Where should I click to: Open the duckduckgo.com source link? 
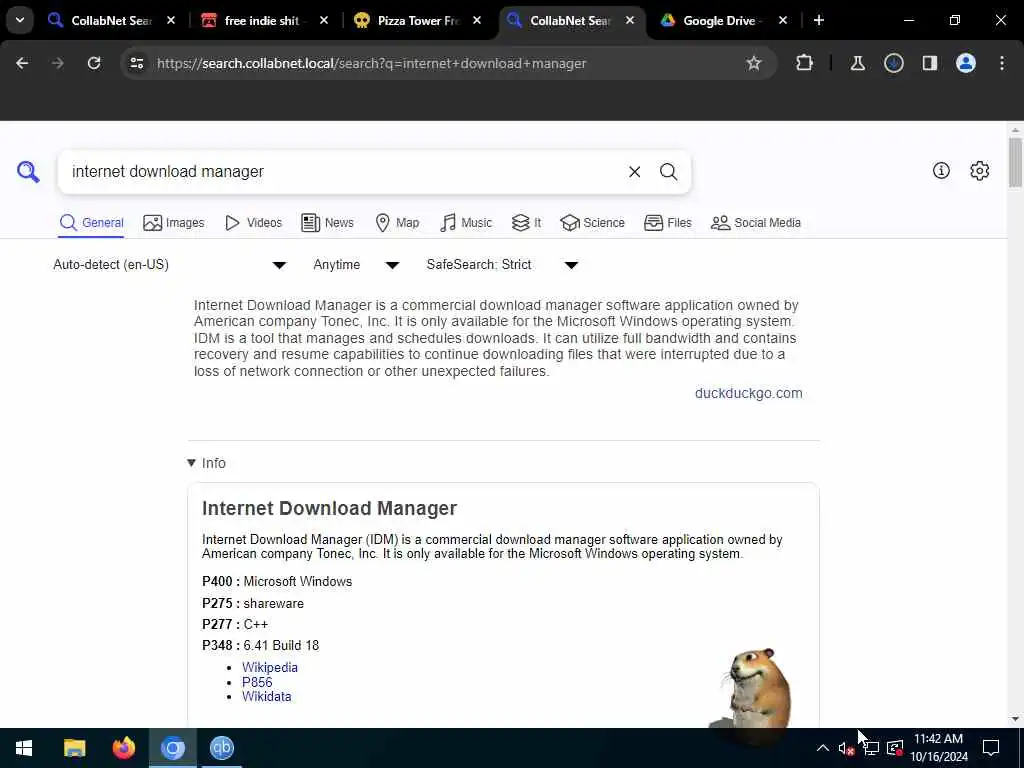pos(748,393)
